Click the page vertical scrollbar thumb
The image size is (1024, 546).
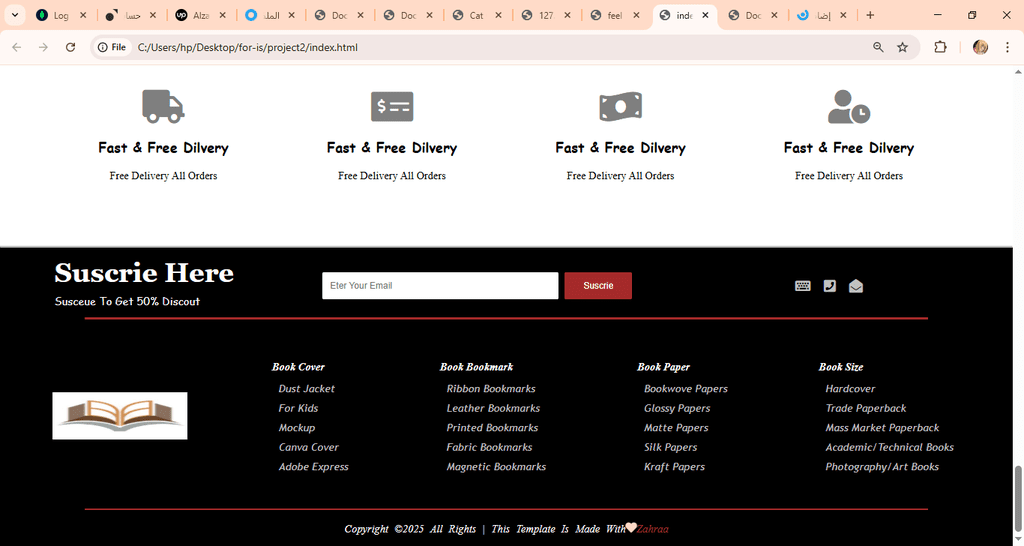(1017, 498)
